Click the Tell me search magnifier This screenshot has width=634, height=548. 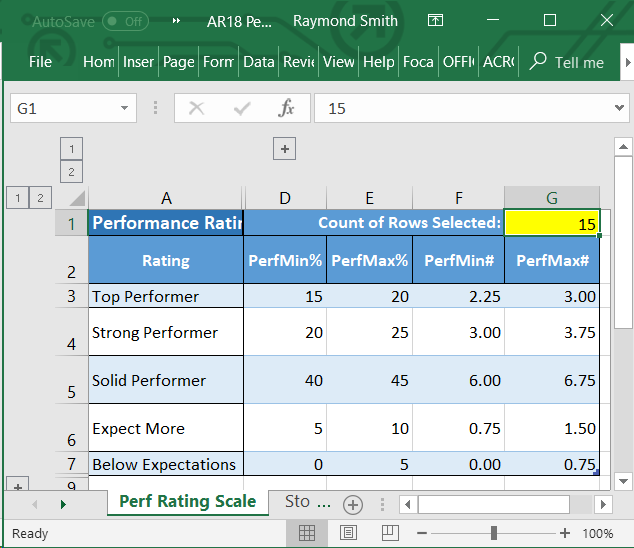tap(538, 61)
